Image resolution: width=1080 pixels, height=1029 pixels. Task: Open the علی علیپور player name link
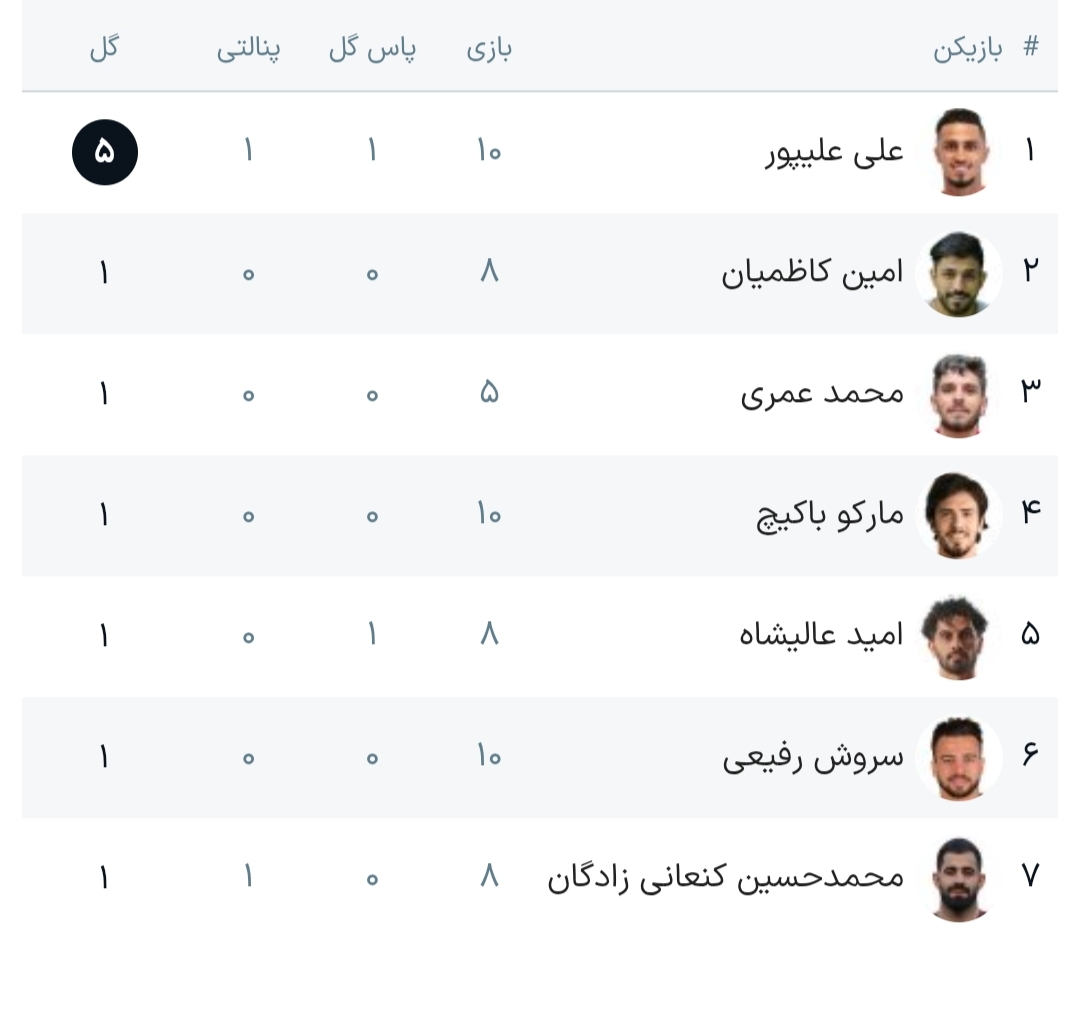pos(834,152)
